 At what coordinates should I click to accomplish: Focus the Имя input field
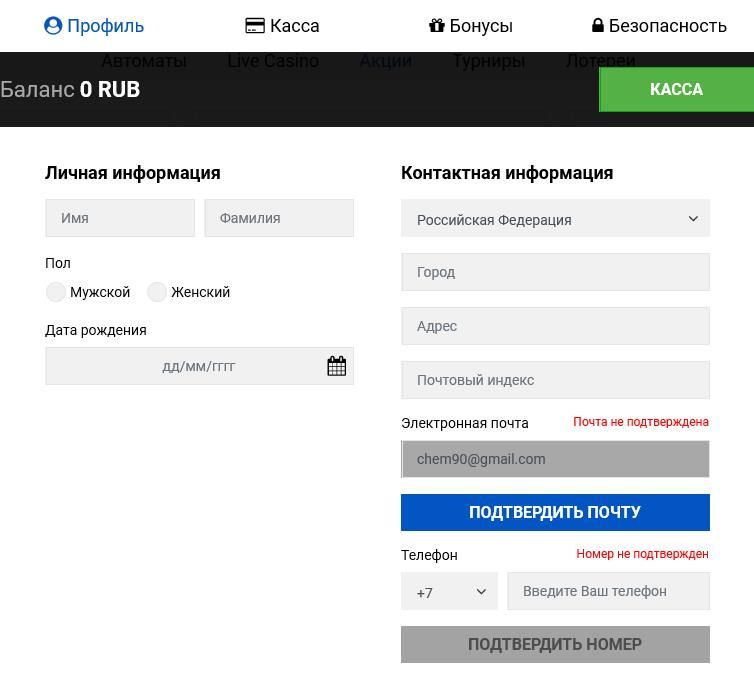[120, 218]
